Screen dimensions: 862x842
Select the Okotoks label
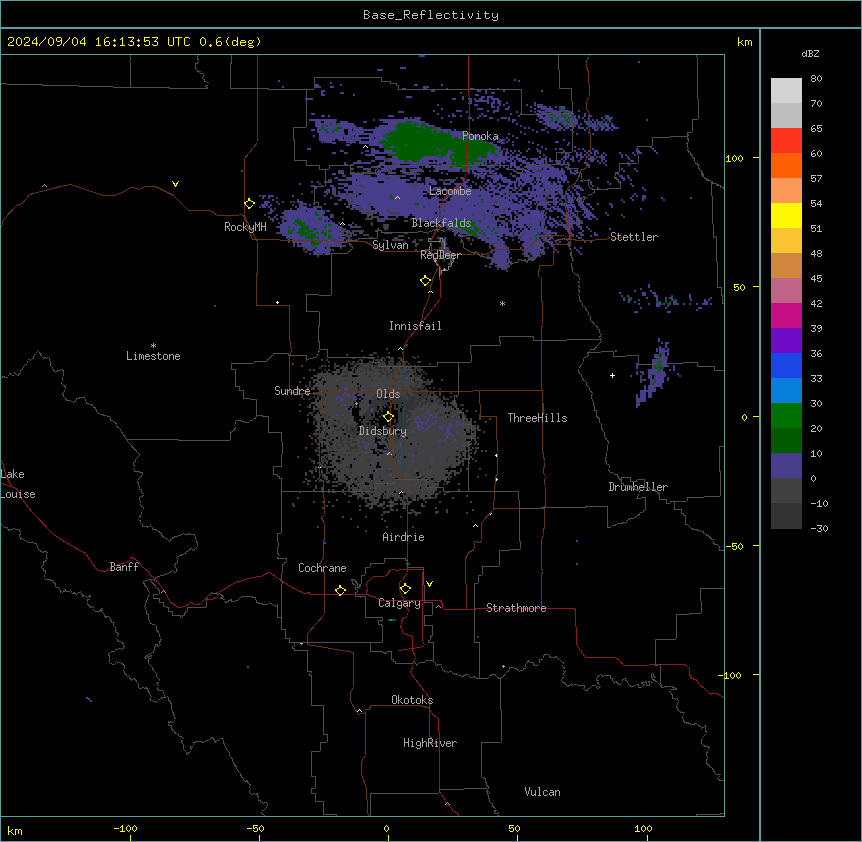(412, 700)
